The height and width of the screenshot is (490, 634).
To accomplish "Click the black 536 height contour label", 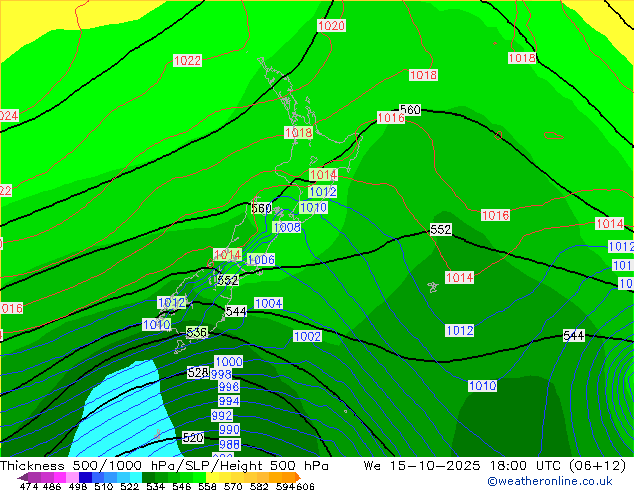I will coord(197,333).
